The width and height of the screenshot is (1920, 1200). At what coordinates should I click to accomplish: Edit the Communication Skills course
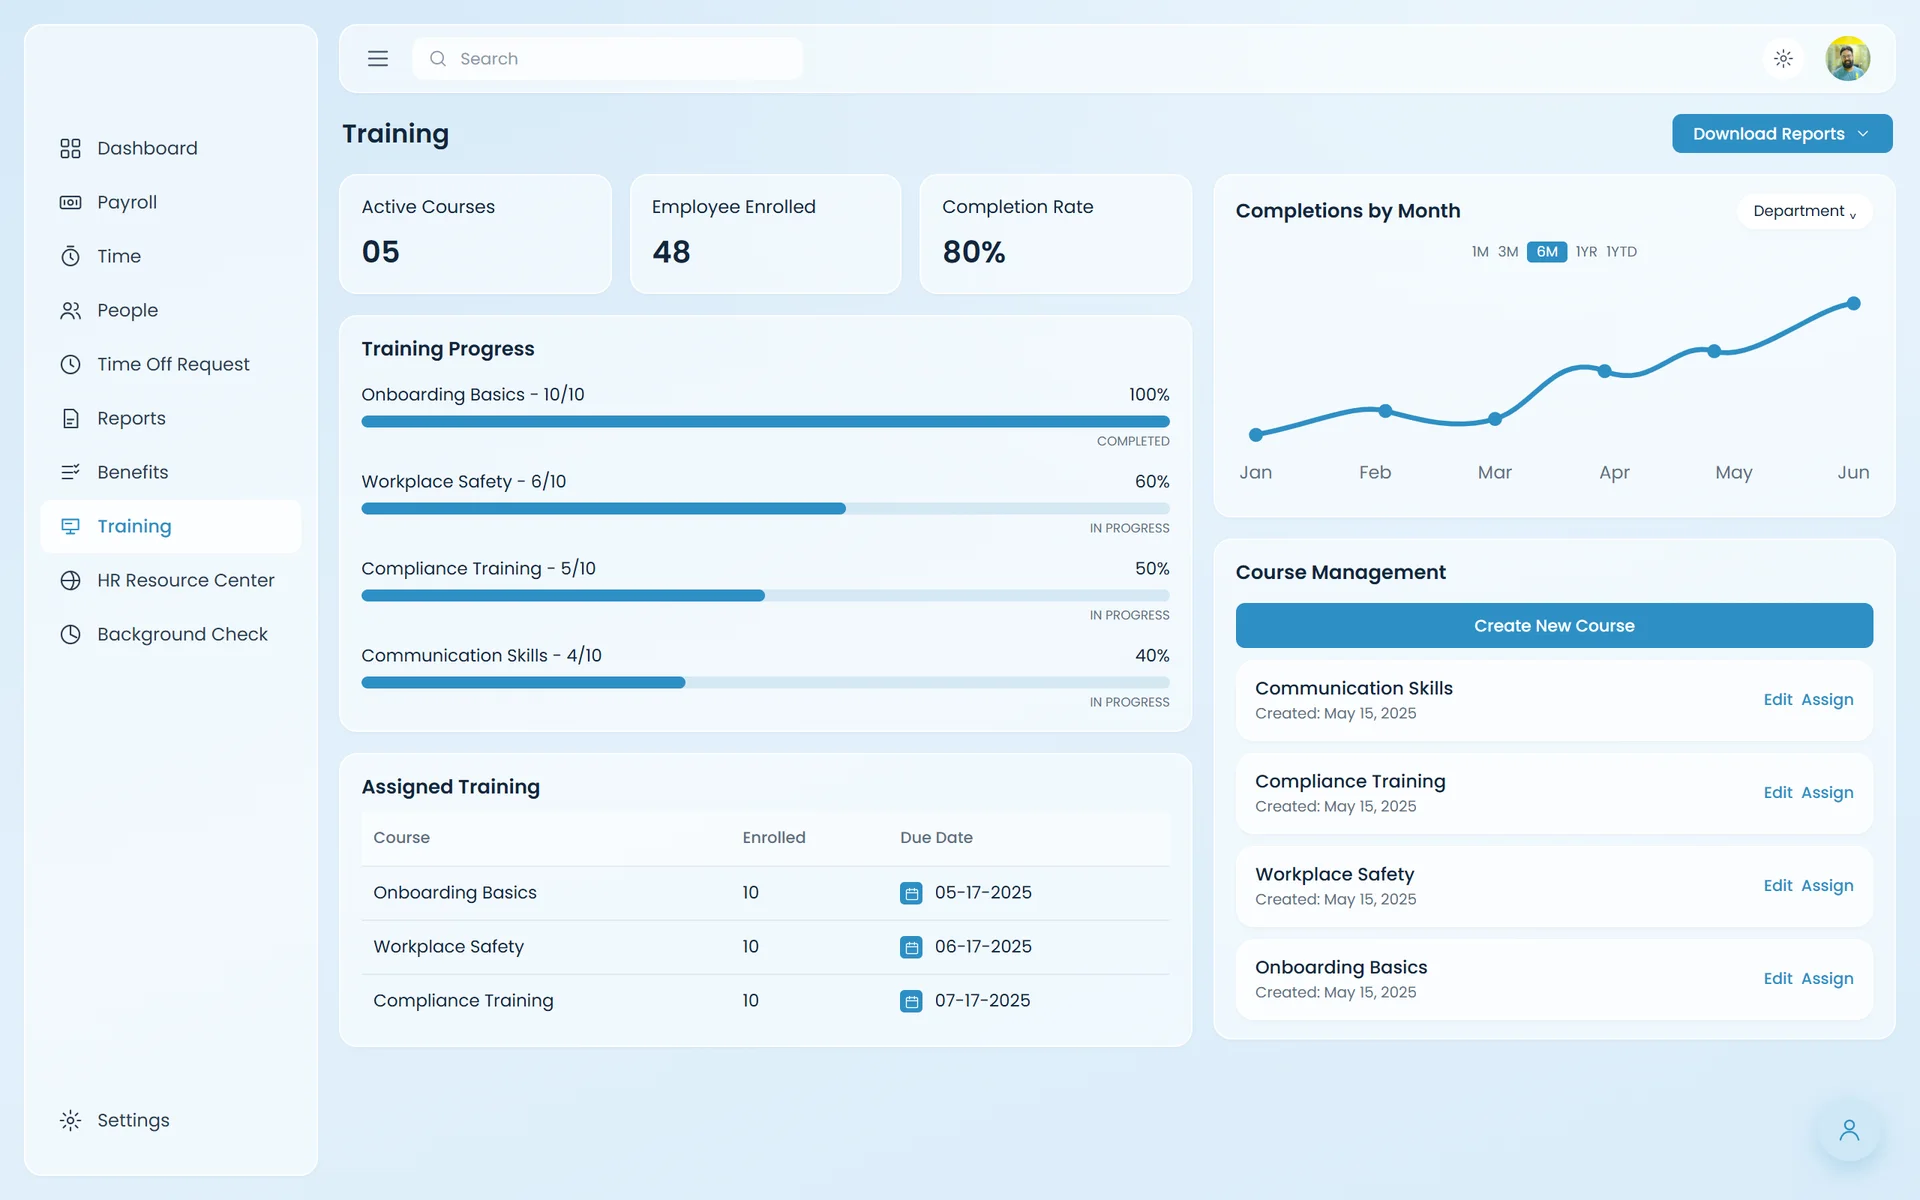click(x=1777, y=700)
